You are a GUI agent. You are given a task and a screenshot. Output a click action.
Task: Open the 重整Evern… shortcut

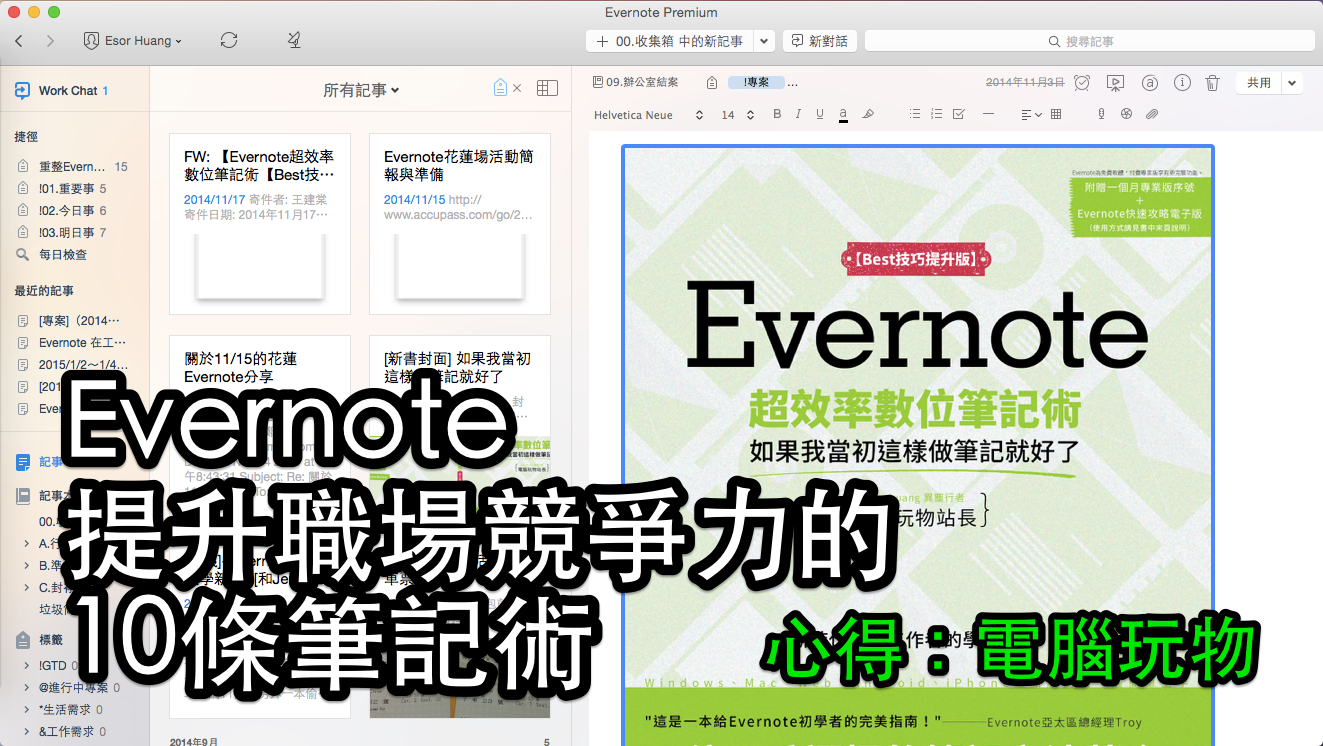72,167
